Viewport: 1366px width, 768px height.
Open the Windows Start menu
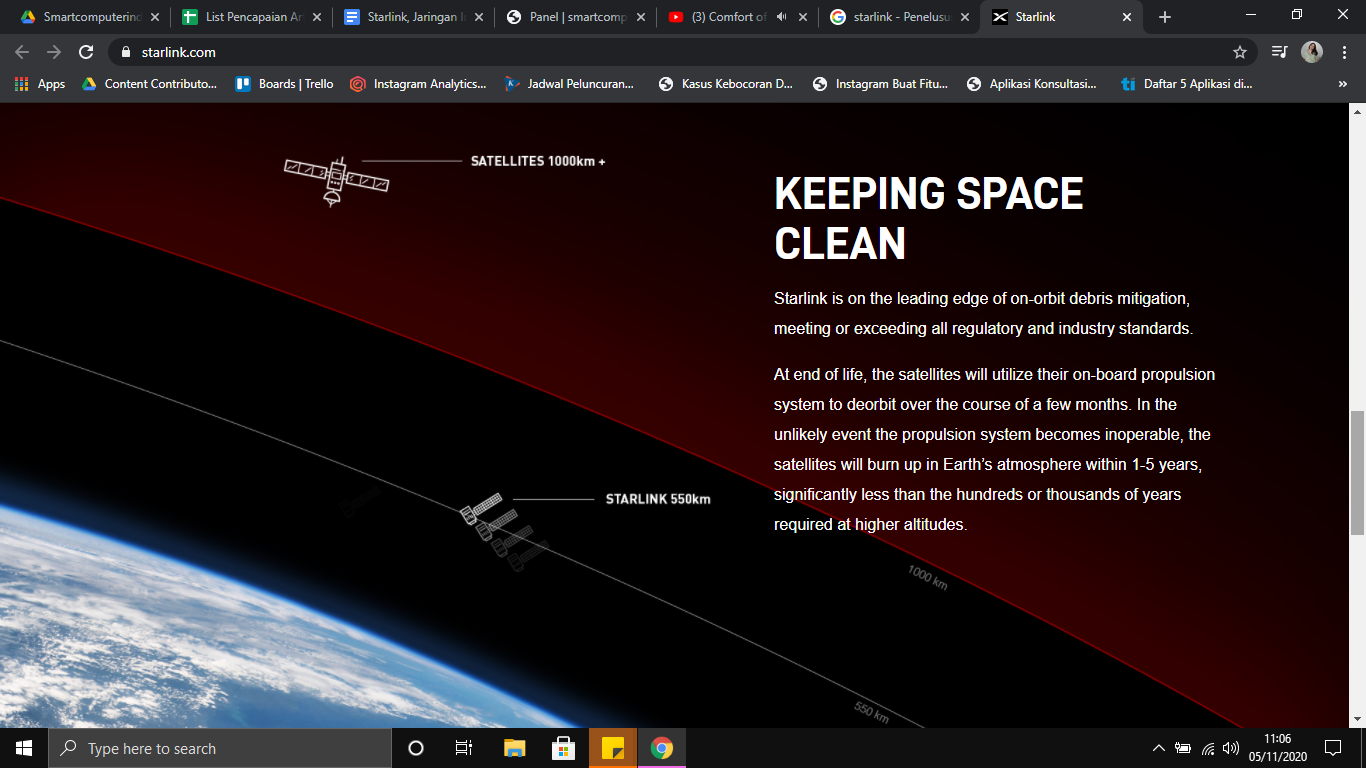click(24, 748)
